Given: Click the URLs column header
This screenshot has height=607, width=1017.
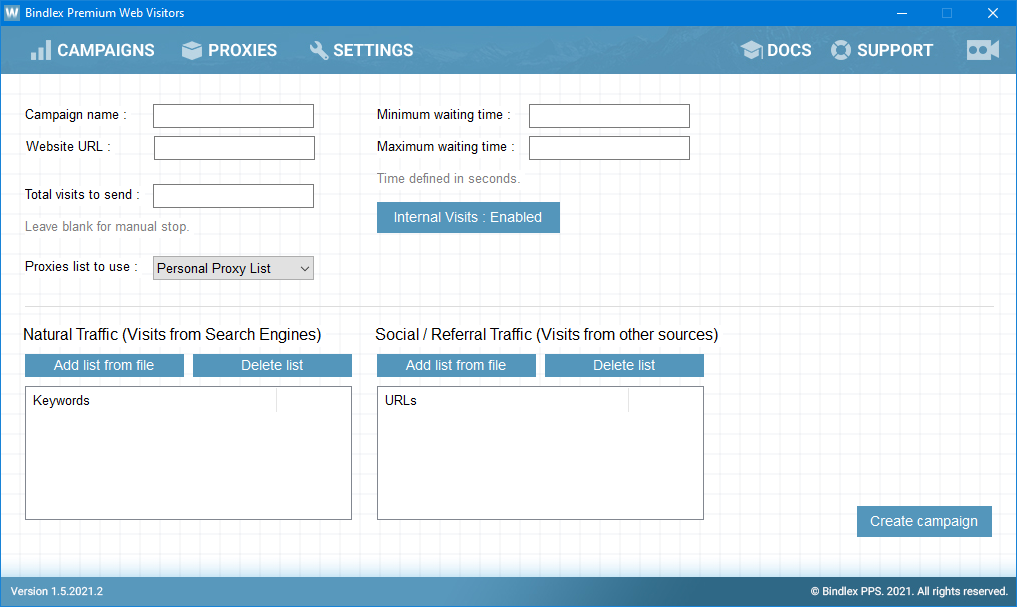Looking at the screenshot, I should [503, 400].
